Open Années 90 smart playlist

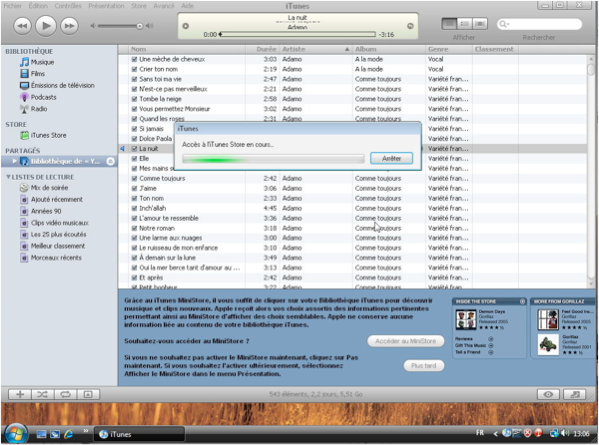click(x=46, y=211)
